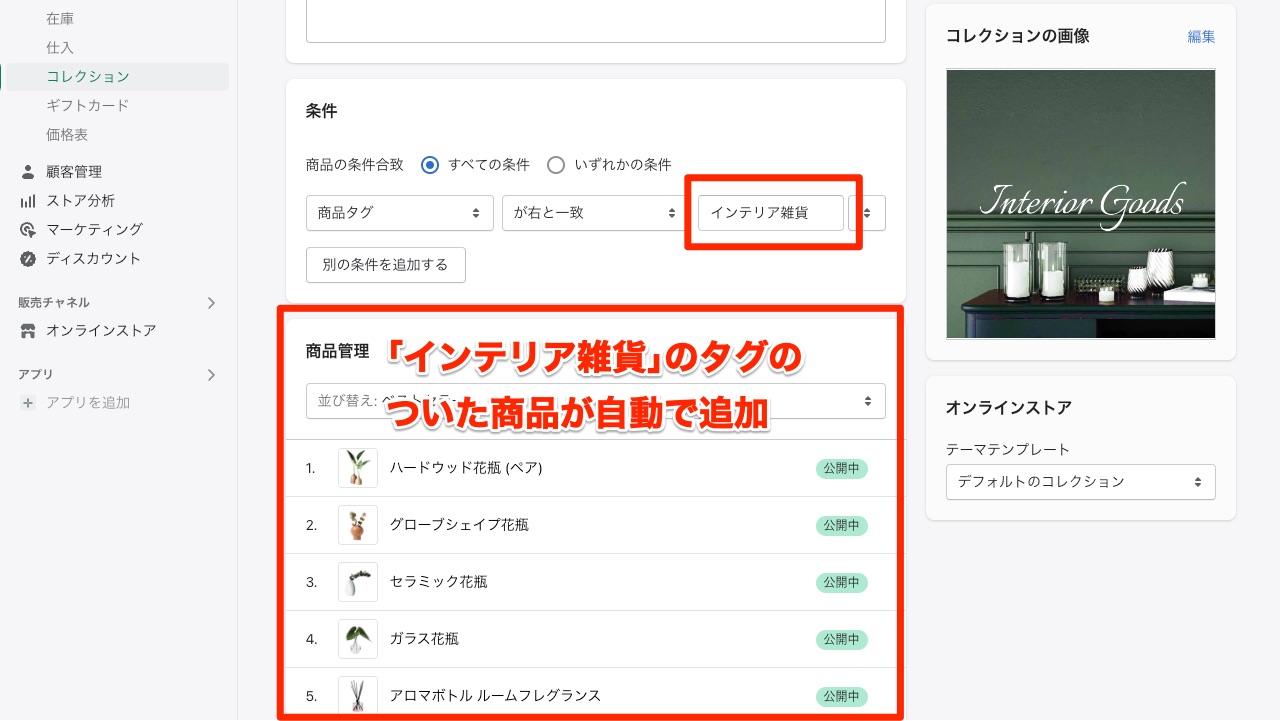Go to ディスカウント in the sidebar
This screenshot has height=721, width=1280.
click(94, 259)
